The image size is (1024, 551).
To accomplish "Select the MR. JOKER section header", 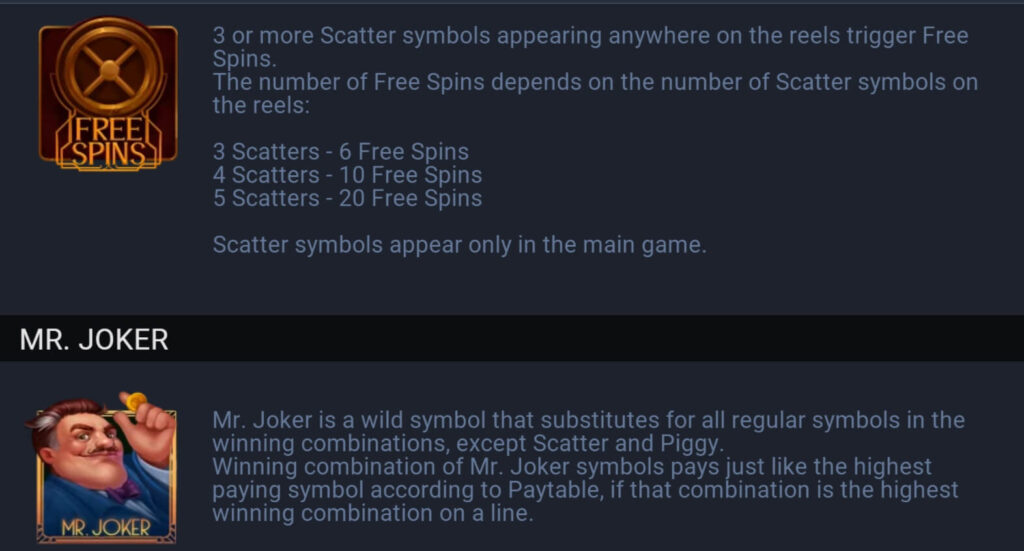I will point(94,339).
